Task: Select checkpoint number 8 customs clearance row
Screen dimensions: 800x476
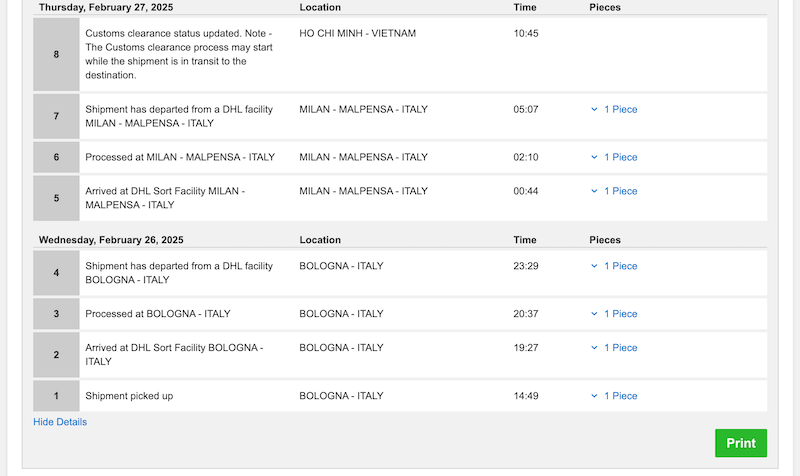Action: (x=400, y=55)
